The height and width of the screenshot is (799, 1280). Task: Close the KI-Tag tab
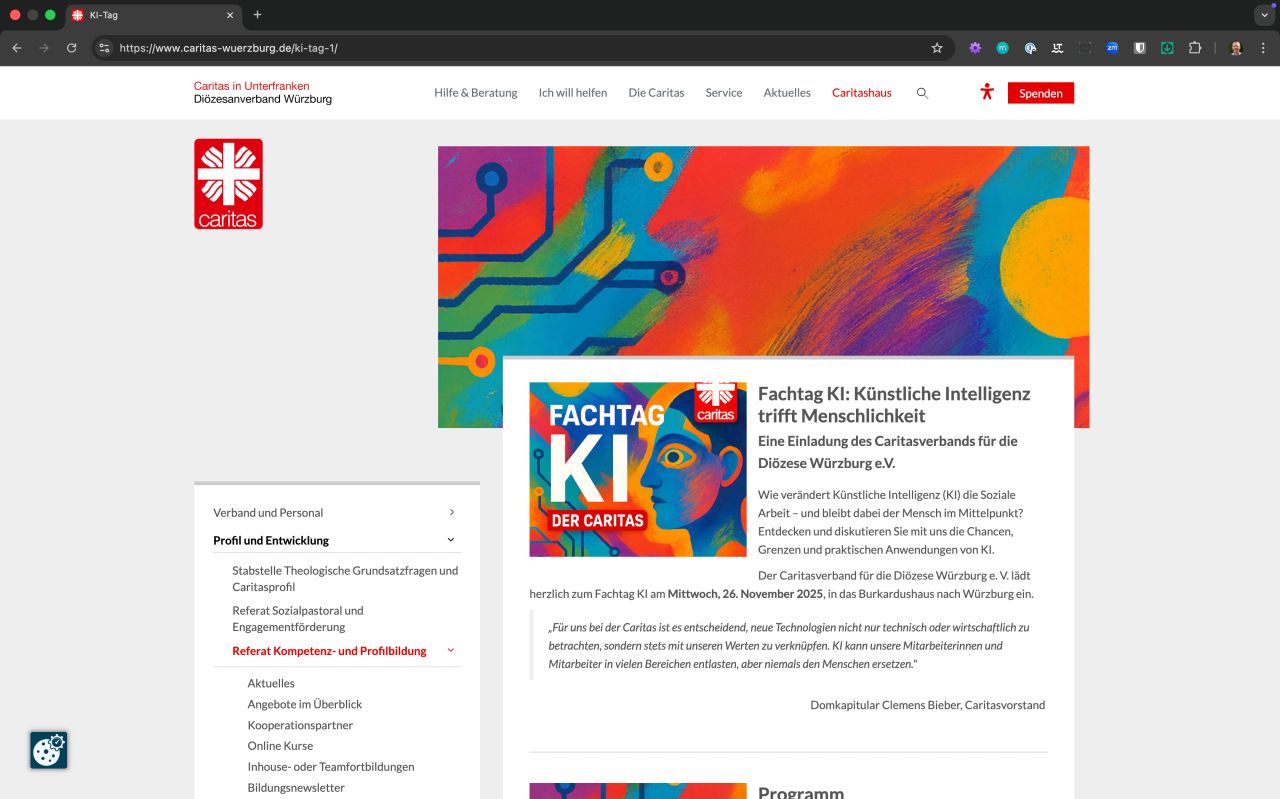point(229,15)
